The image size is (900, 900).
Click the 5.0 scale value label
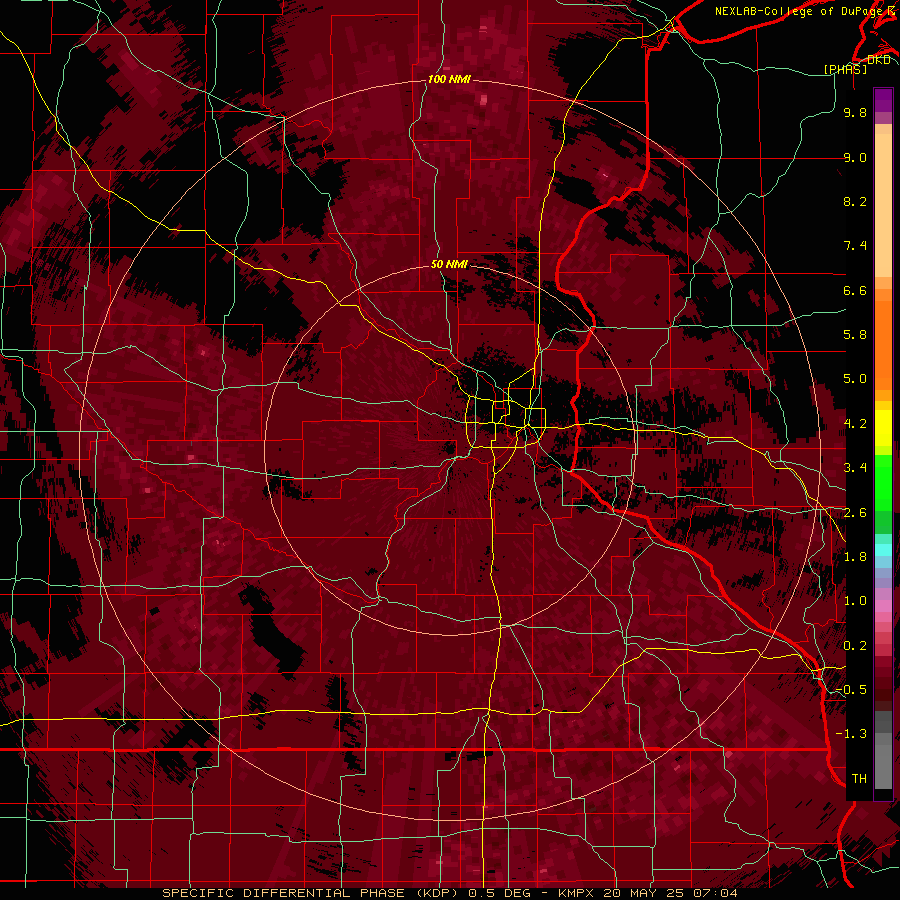click(855, 379)
